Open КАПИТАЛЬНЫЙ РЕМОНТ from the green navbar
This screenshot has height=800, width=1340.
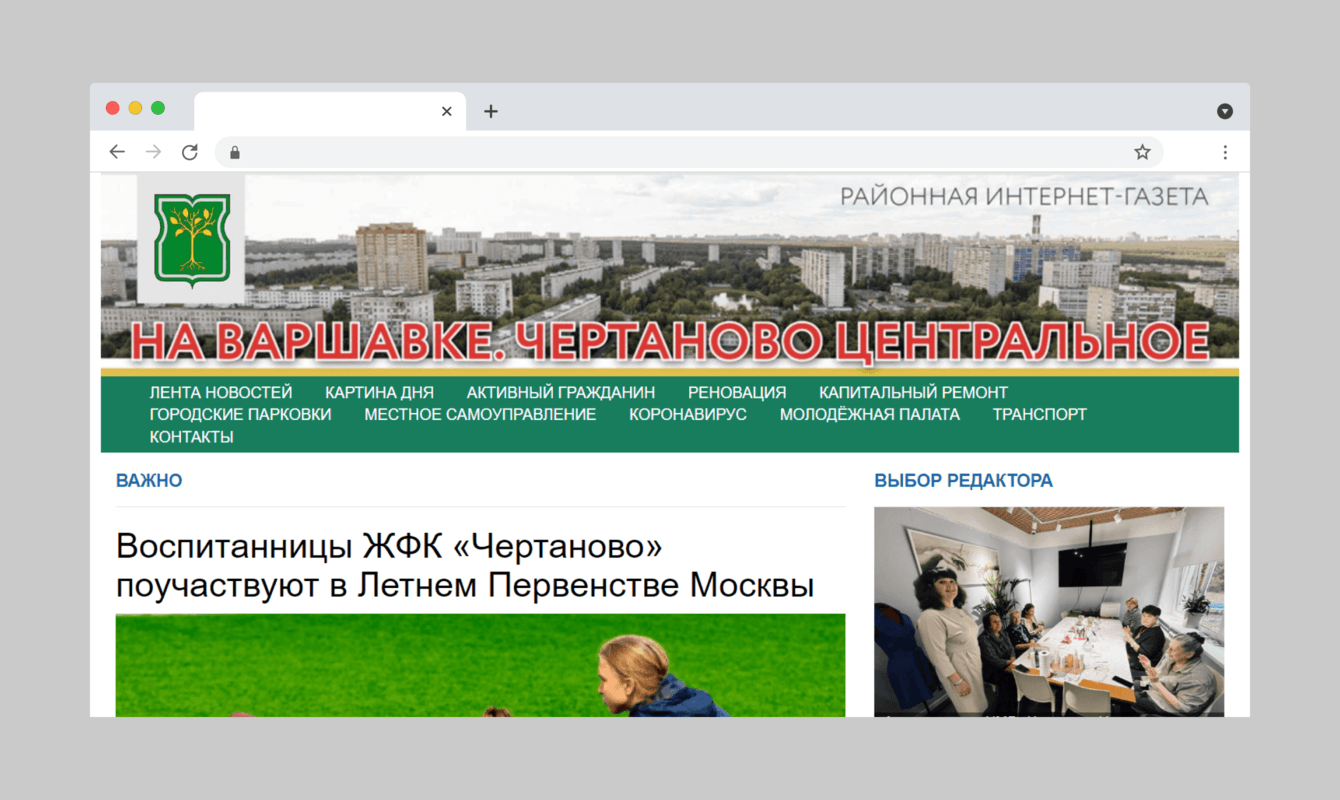tap(913, 392)
